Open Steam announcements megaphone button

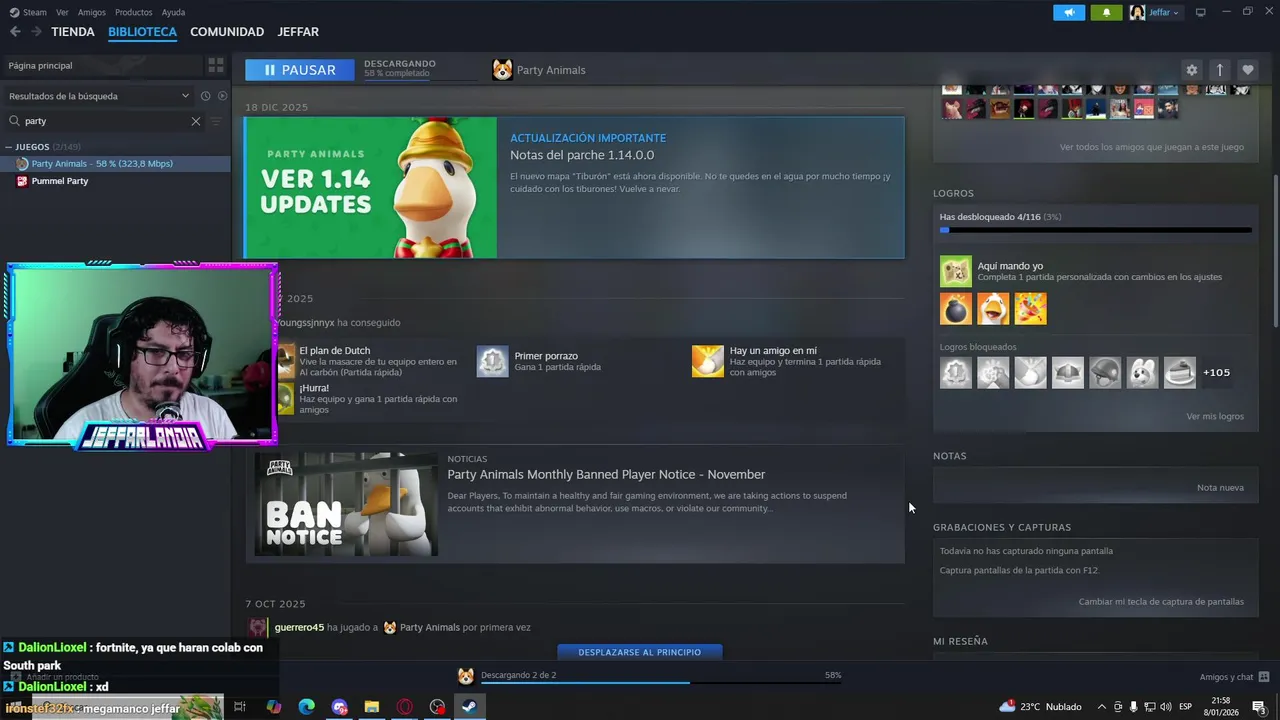pyautogui.click(x=1069, y=12)
